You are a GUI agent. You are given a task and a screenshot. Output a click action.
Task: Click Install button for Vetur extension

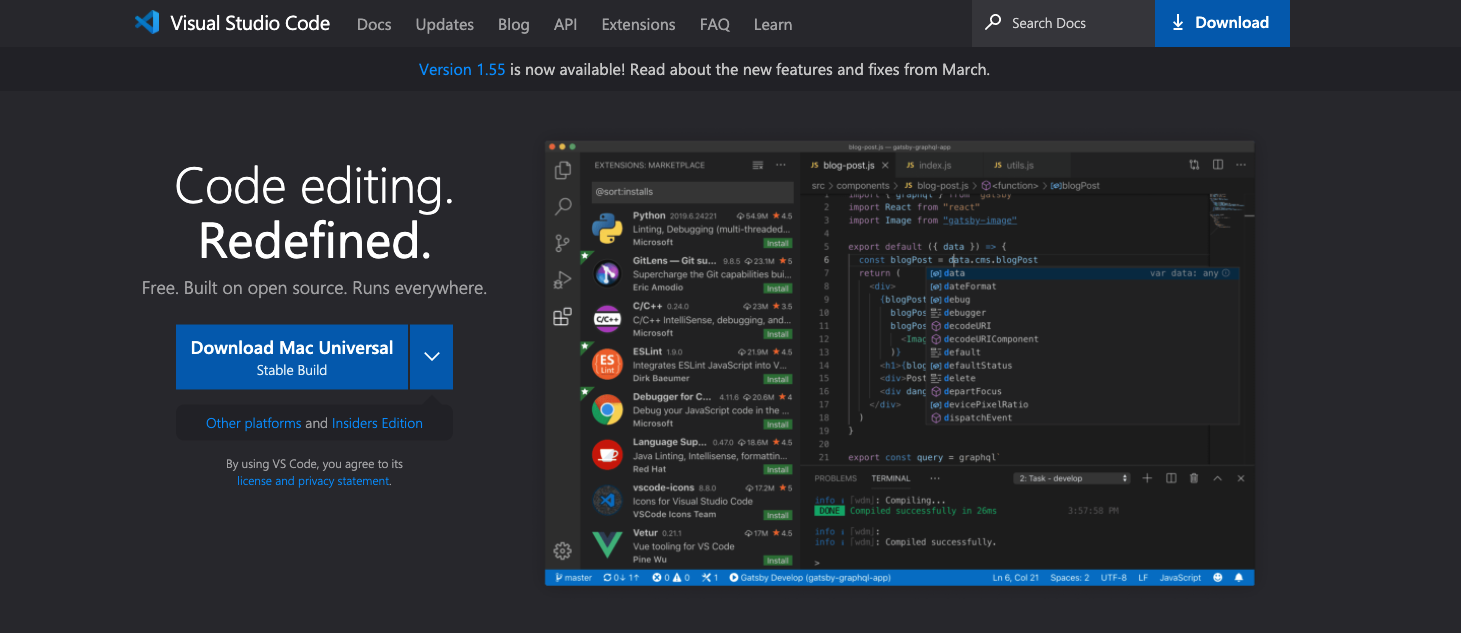pyautogui.click(x=778, y=560)
